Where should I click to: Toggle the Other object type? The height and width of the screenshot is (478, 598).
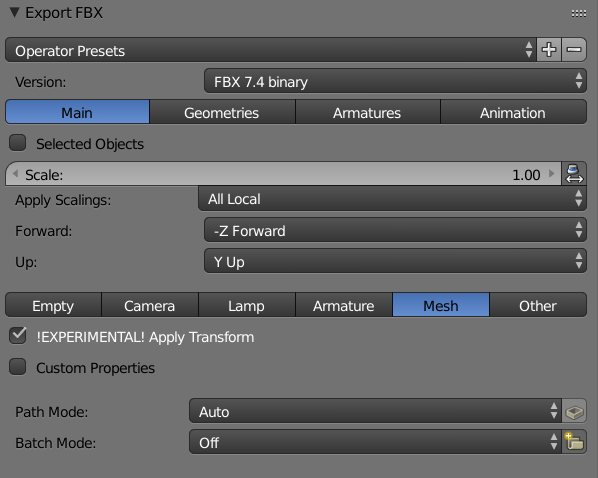(538, 305)
